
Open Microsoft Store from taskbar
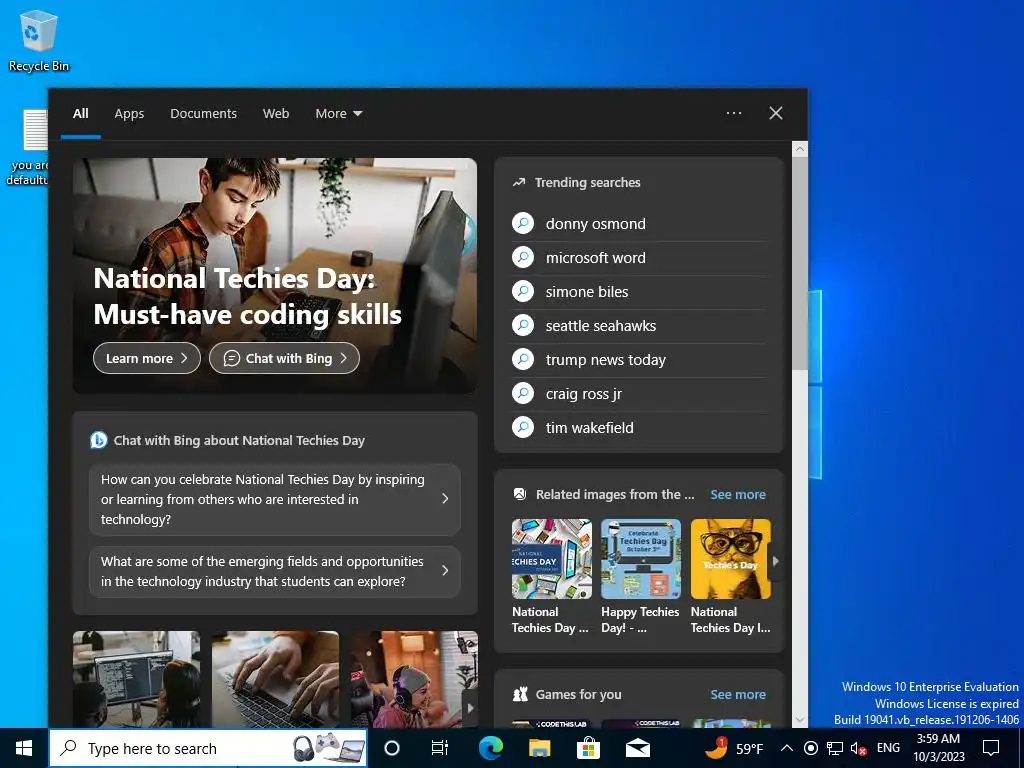[x=588, y=748]
